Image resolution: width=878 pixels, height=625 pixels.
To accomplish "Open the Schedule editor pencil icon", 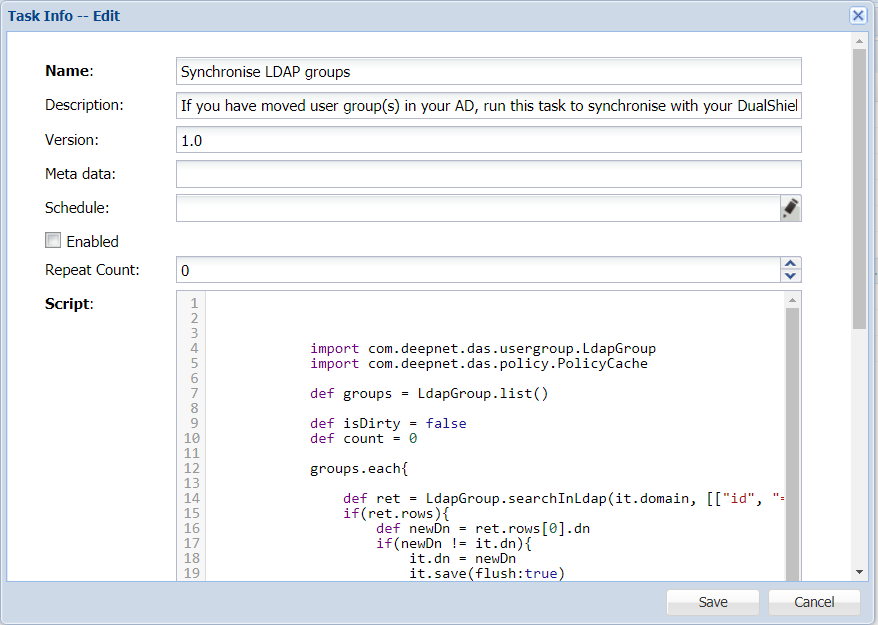I will click(x=790, y=208).
